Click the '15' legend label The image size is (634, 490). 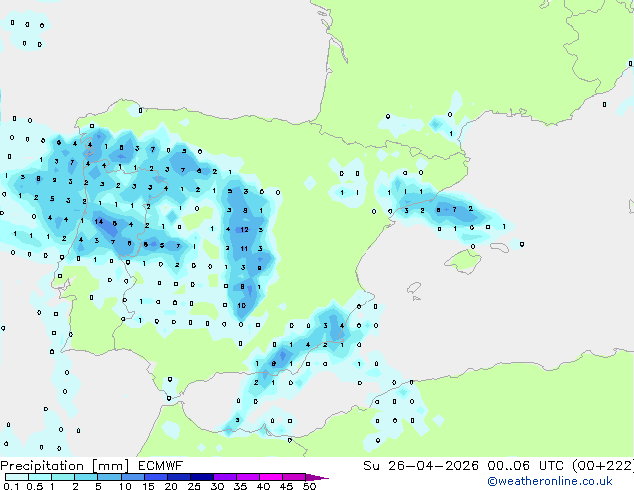148,486
